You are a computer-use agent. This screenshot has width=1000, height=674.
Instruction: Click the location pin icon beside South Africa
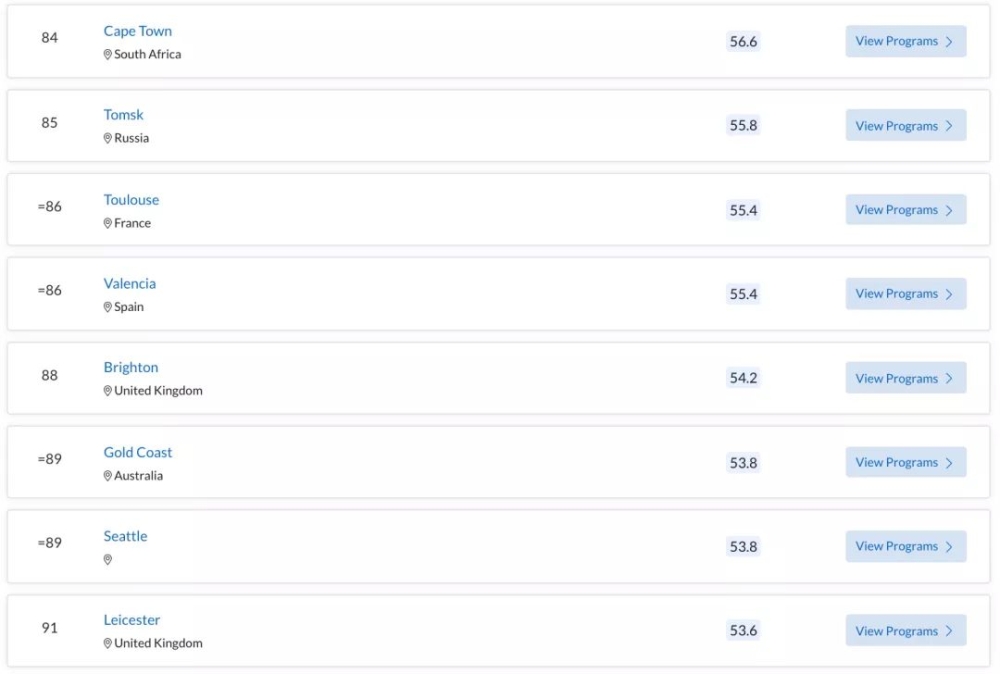[x=108, y=55]
